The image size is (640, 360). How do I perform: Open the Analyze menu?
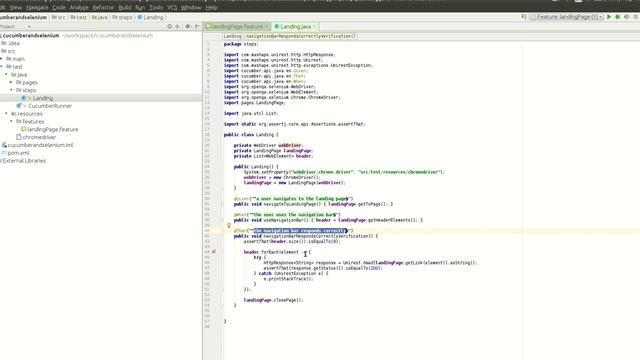[79, 7]
